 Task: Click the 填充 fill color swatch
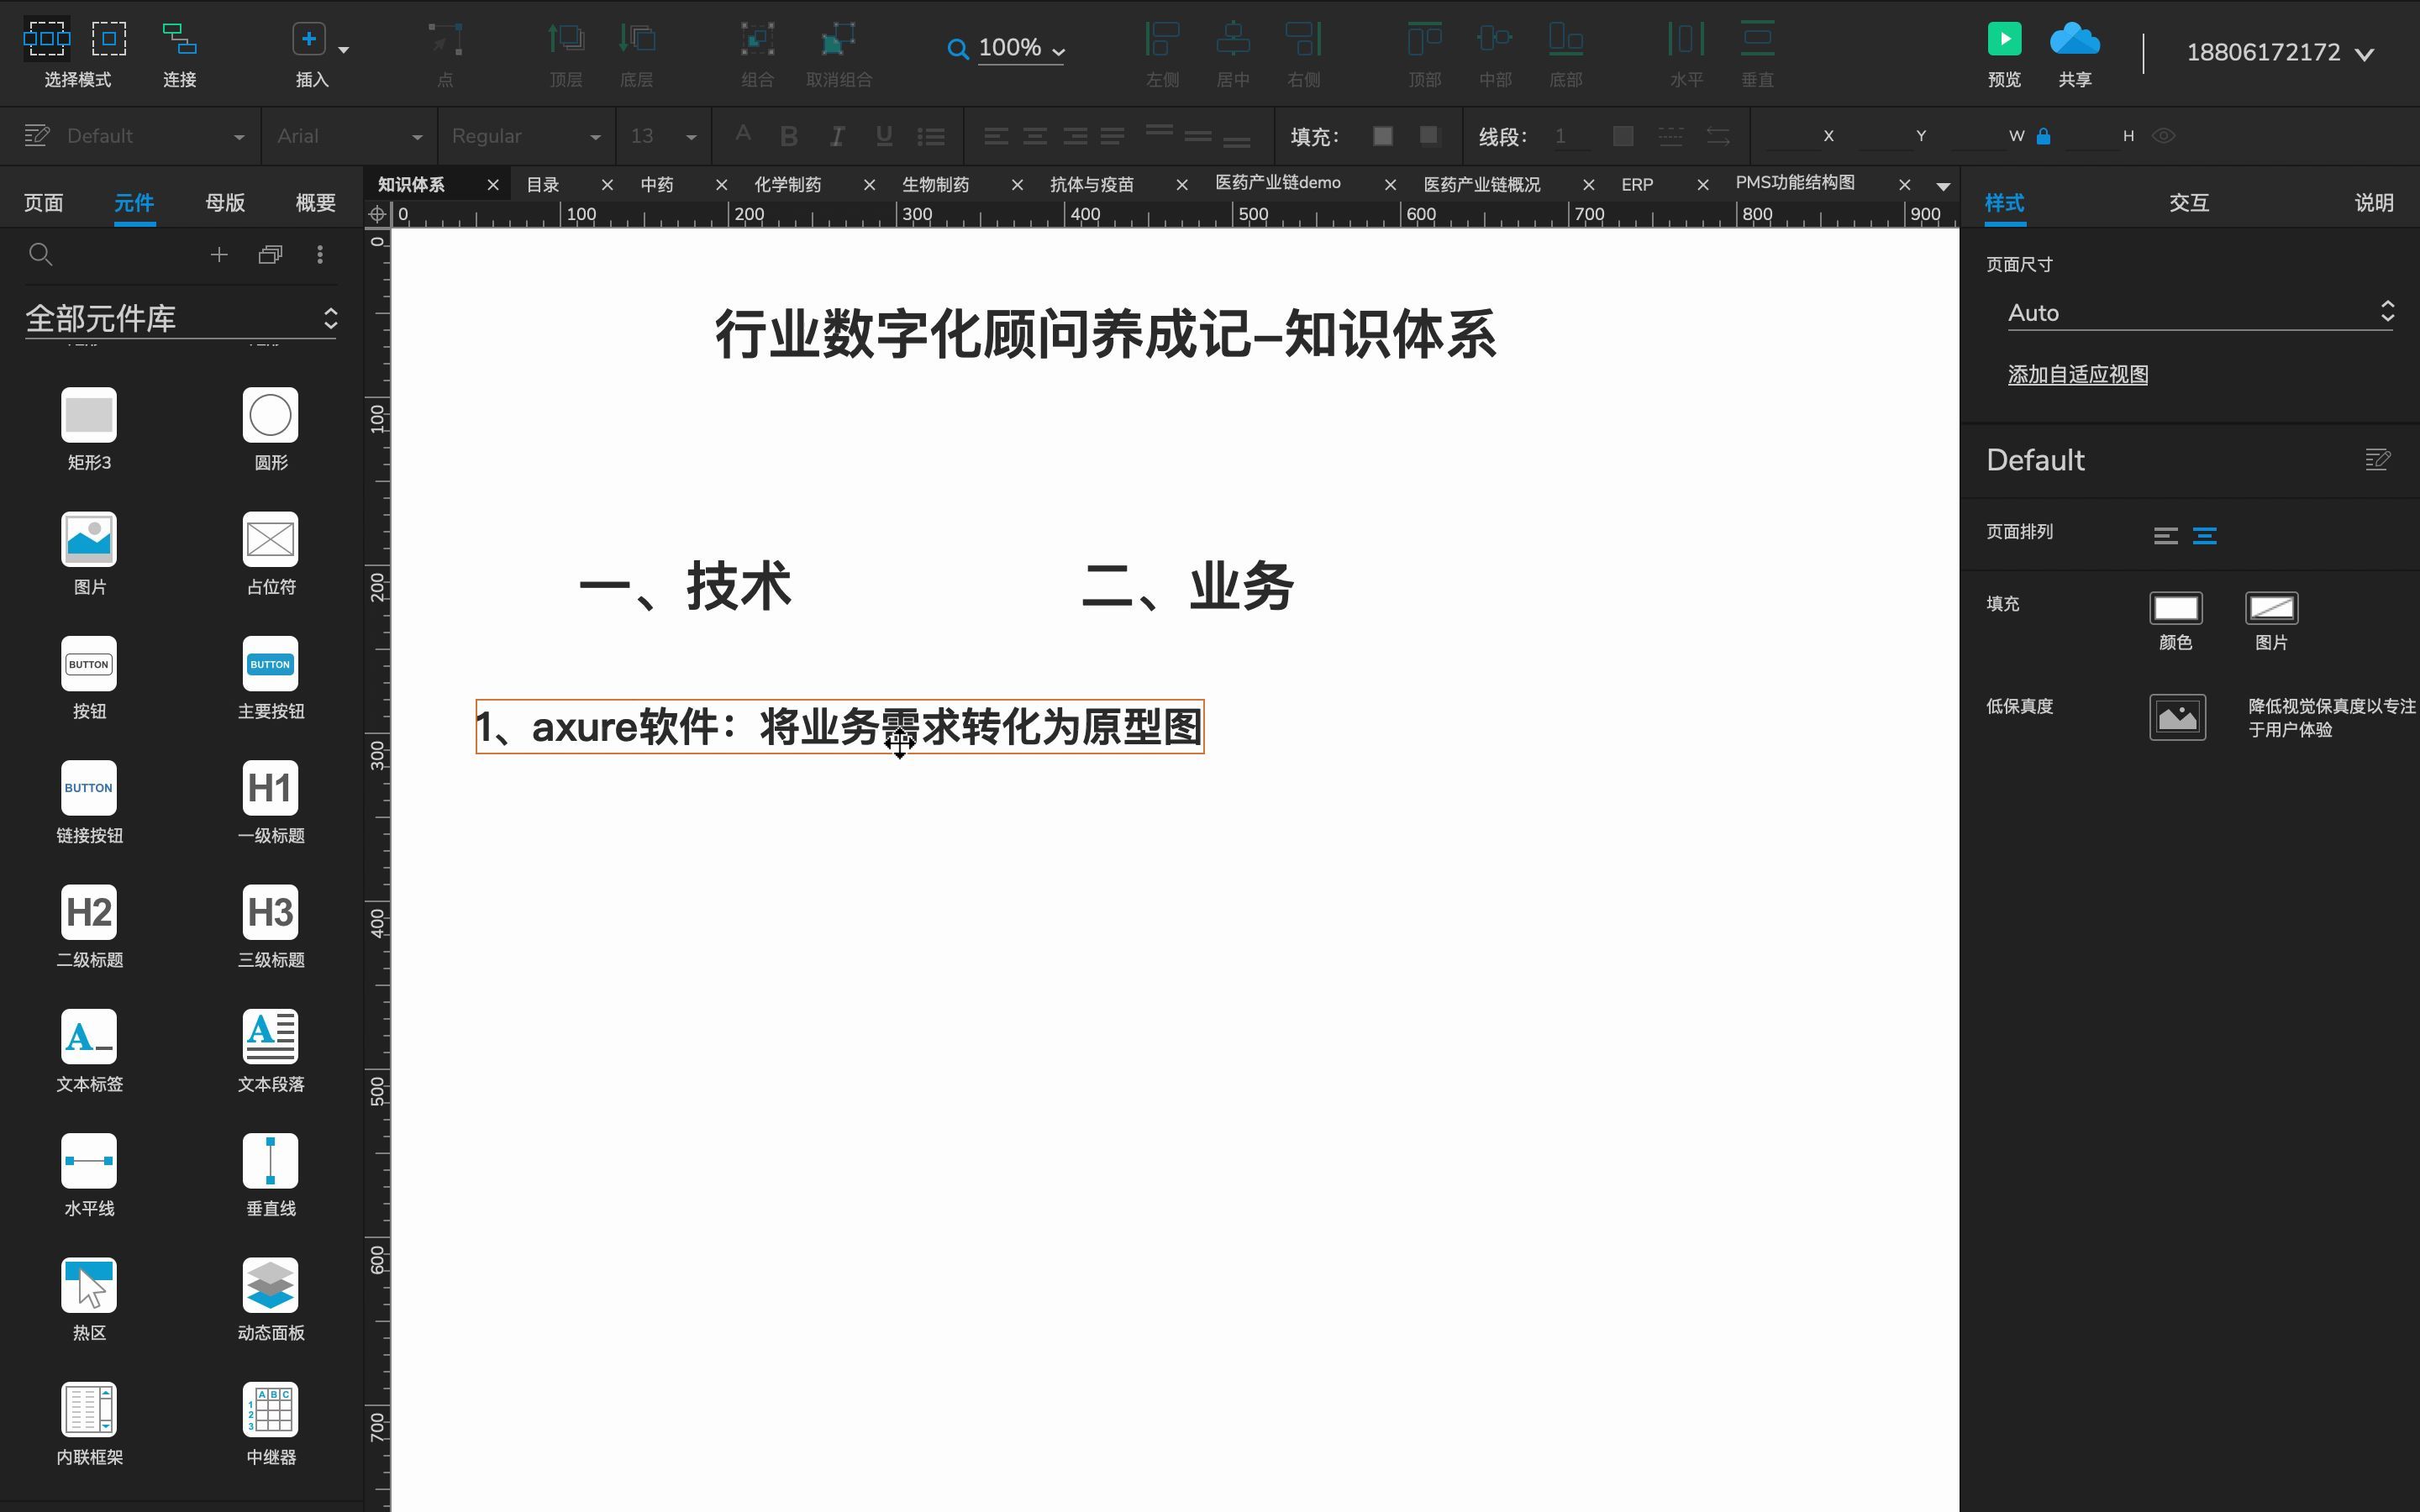(x=1383, y=136)
